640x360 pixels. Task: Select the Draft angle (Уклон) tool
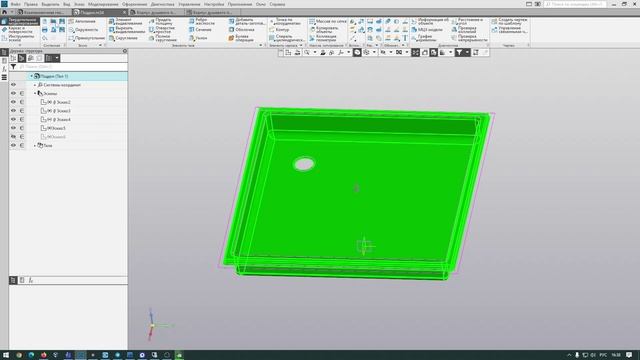click(x=198, y=38)
